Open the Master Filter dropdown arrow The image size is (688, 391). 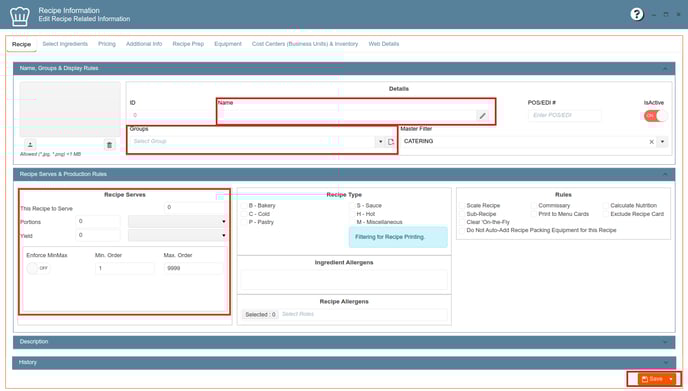[662, 142]
